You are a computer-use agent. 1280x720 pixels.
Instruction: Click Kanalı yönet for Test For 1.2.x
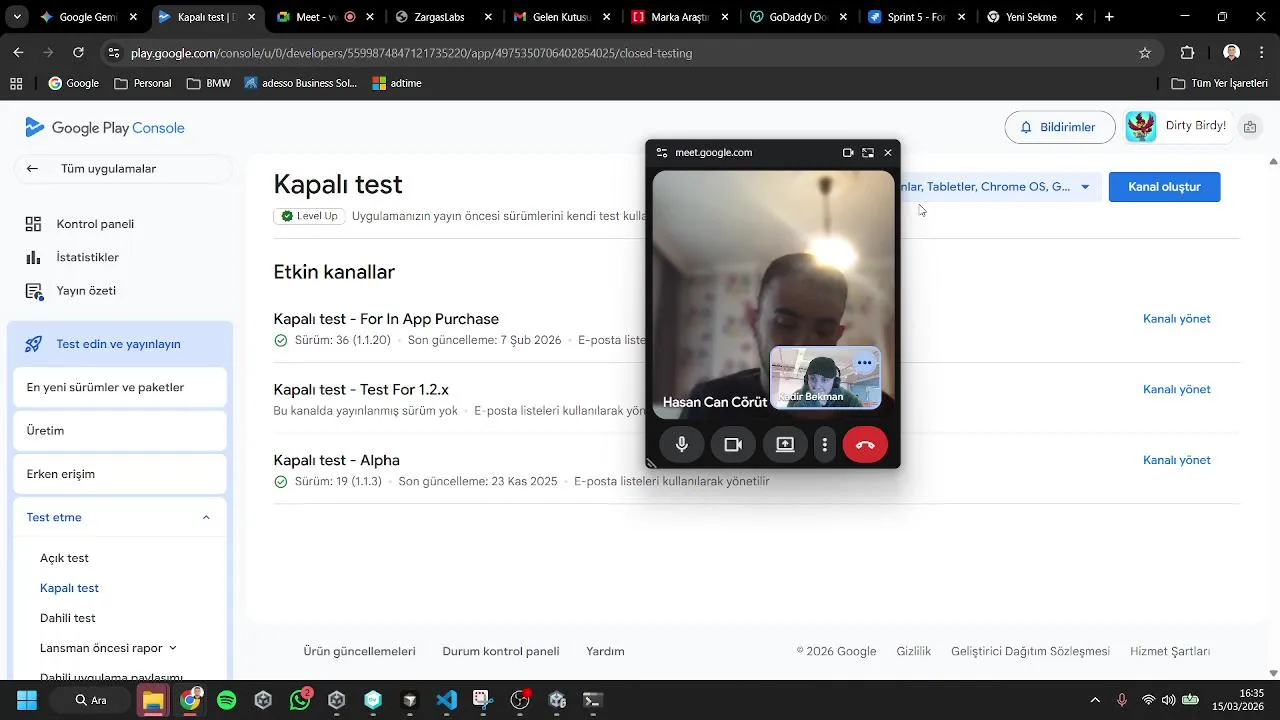(1176, 390)
